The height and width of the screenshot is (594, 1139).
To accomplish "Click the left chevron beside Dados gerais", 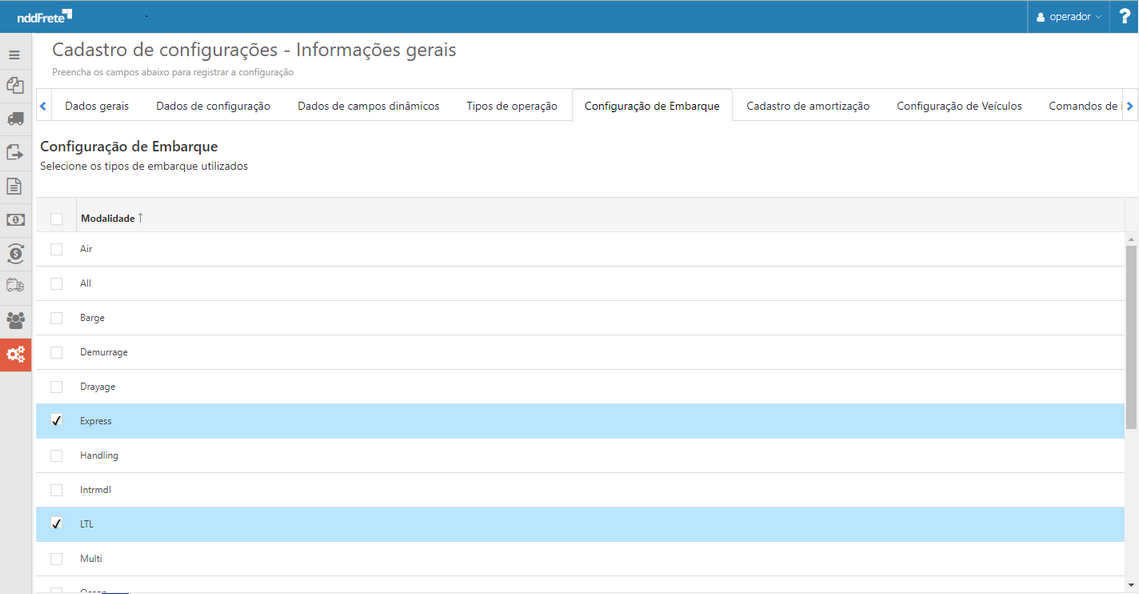I will tap(42, 104).
